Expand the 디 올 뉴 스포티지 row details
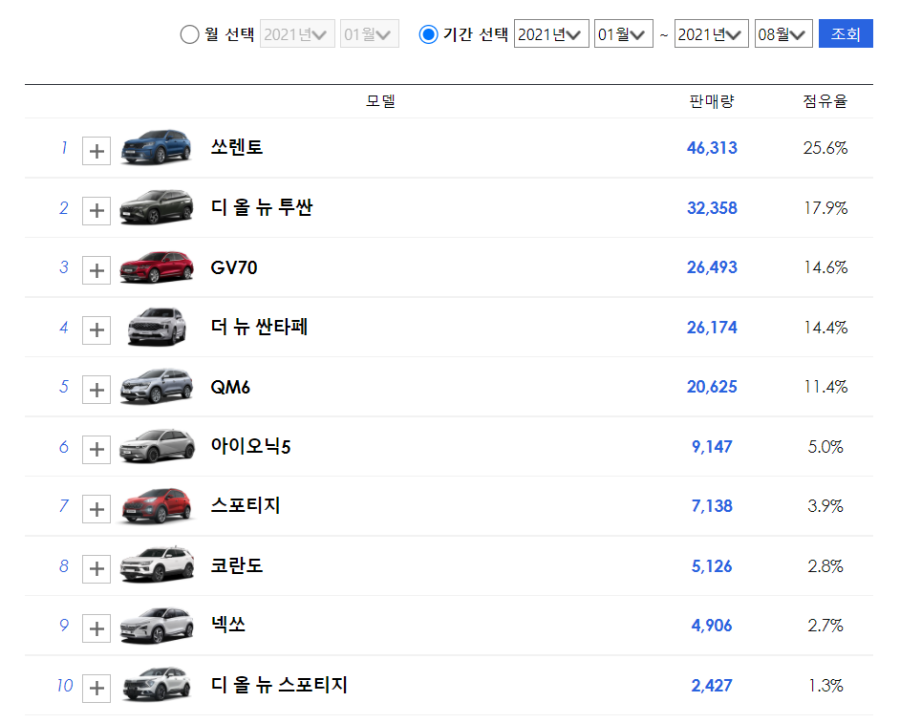 click(x=96, y=688)
